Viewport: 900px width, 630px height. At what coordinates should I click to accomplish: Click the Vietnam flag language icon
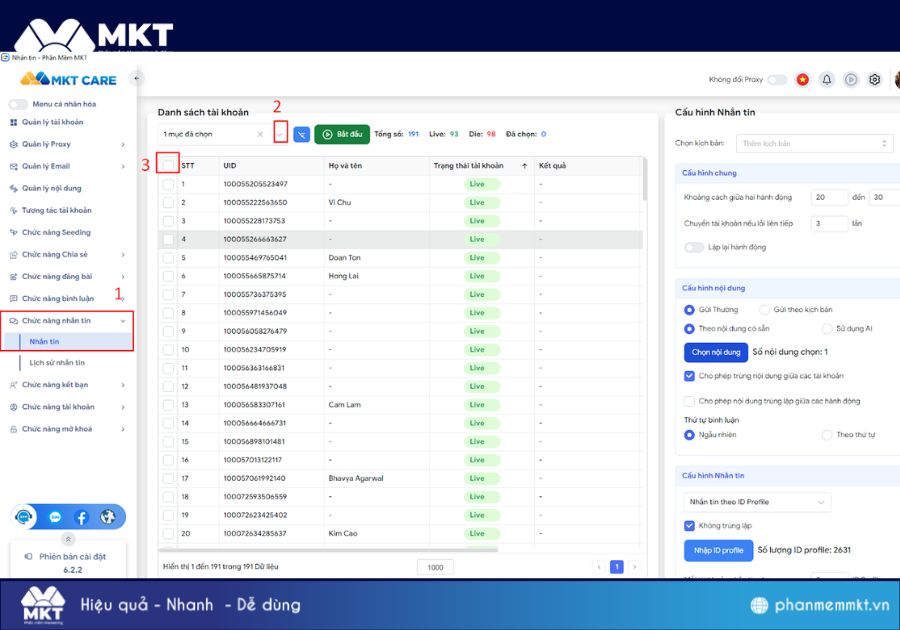[x=802, y=80]
